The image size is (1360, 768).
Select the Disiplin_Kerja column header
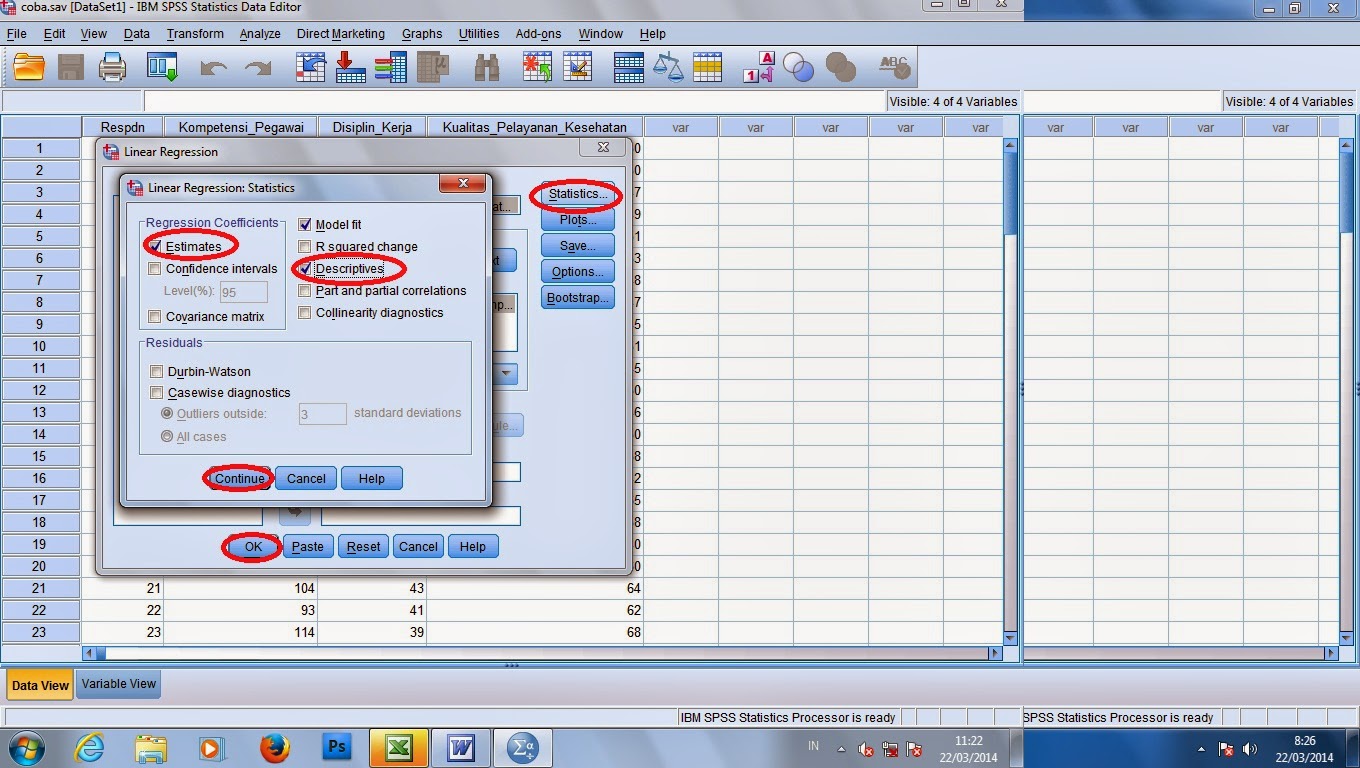(372, 127)
